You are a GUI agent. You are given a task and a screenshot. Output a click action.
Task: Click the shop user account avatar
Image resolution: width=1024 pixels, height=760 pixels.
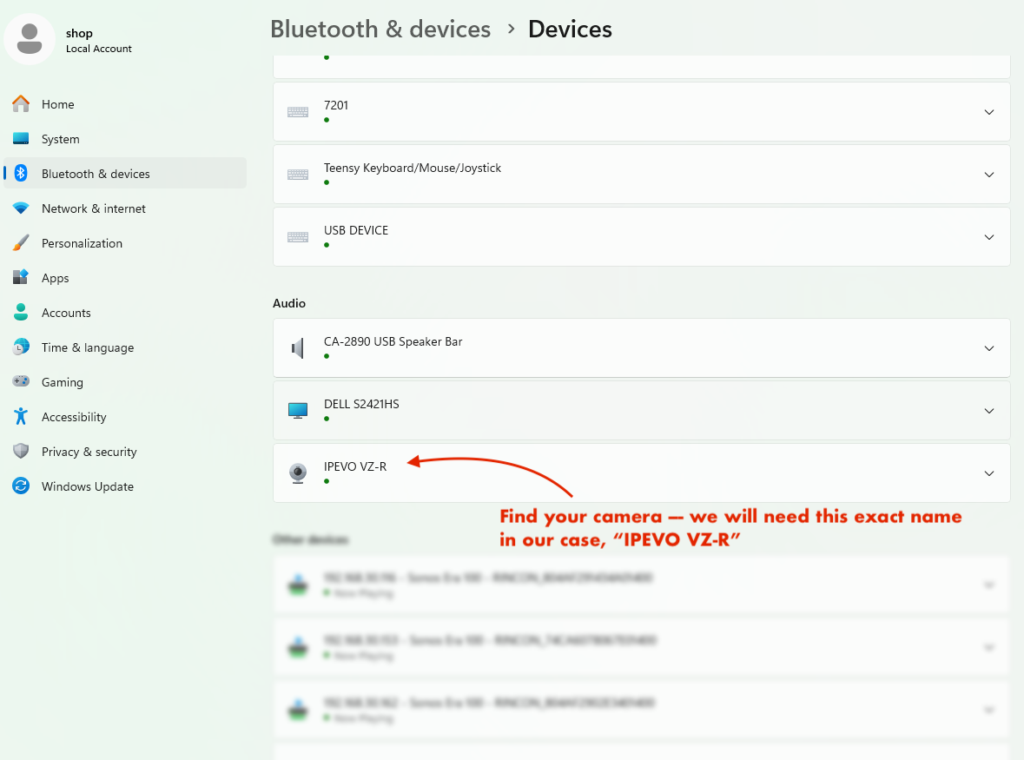[x=30, y=39]
